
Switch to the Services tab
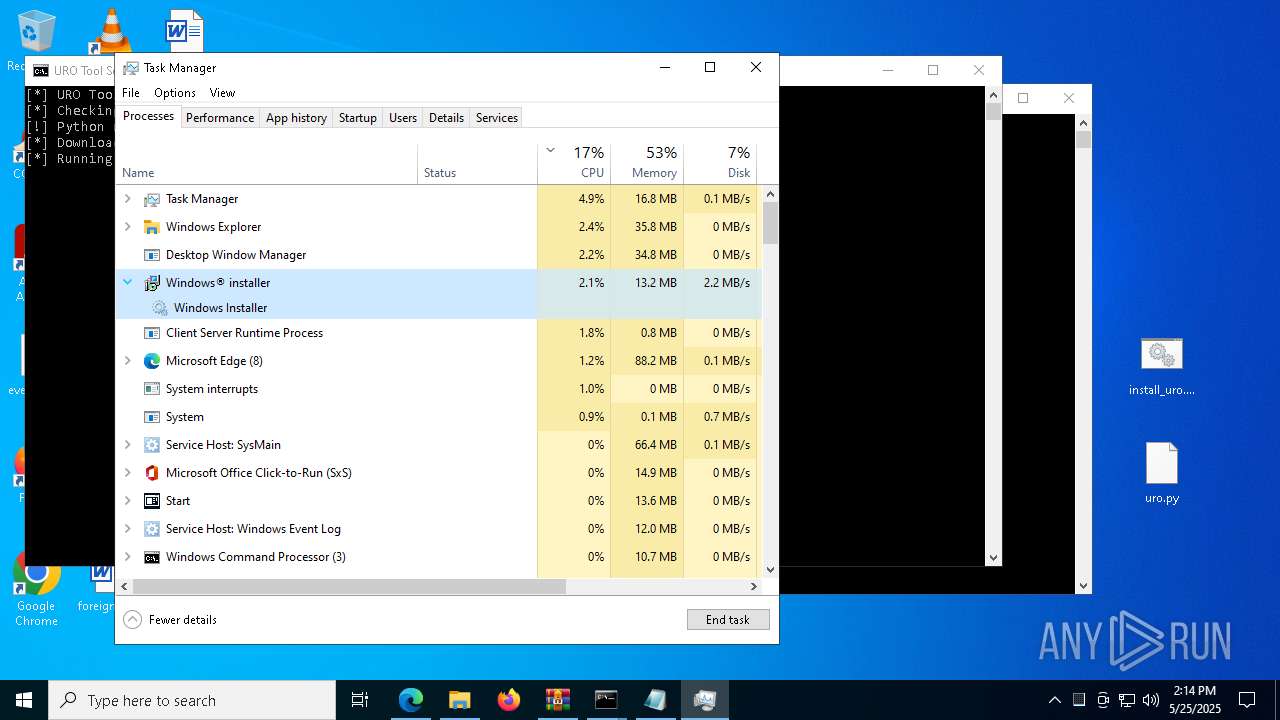[497, 118]
